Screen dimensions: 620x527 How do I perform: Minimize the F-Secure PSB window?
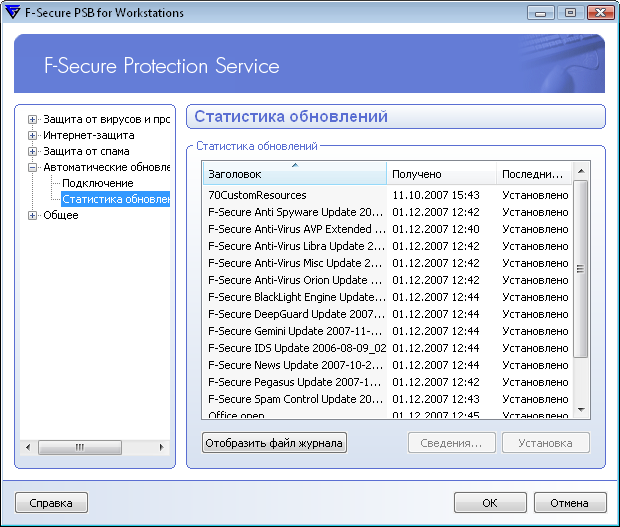coord(541,13)
